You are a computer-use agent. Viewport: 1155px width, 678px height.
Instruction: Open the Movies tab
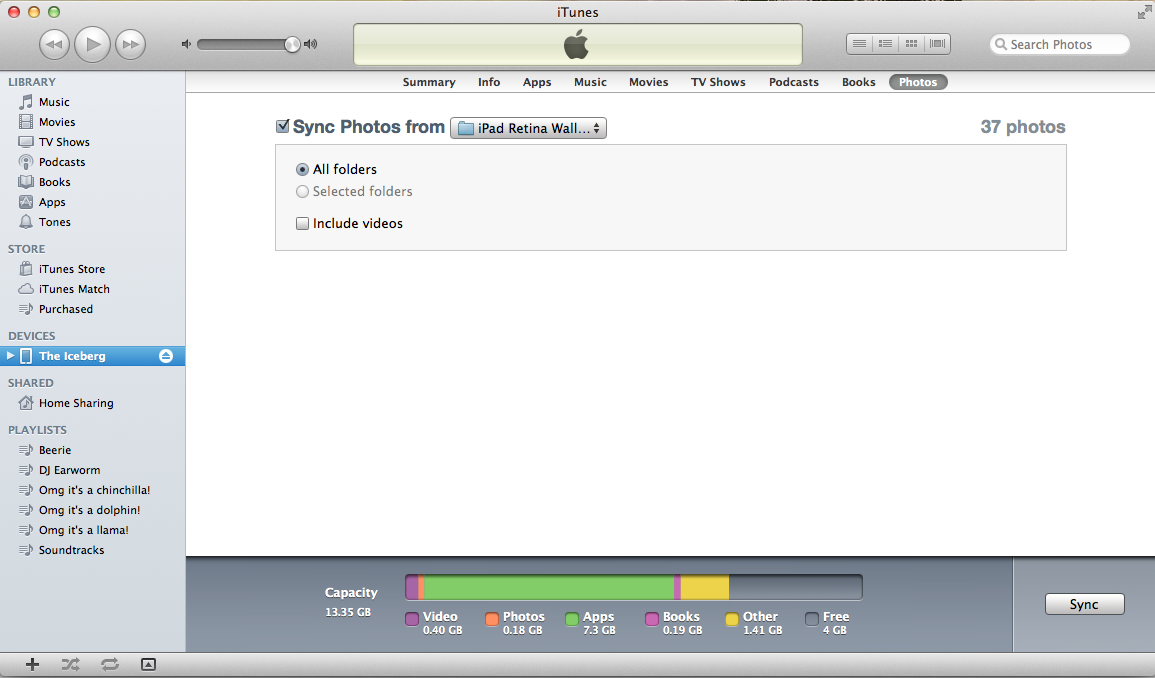[x=648, y=82]
